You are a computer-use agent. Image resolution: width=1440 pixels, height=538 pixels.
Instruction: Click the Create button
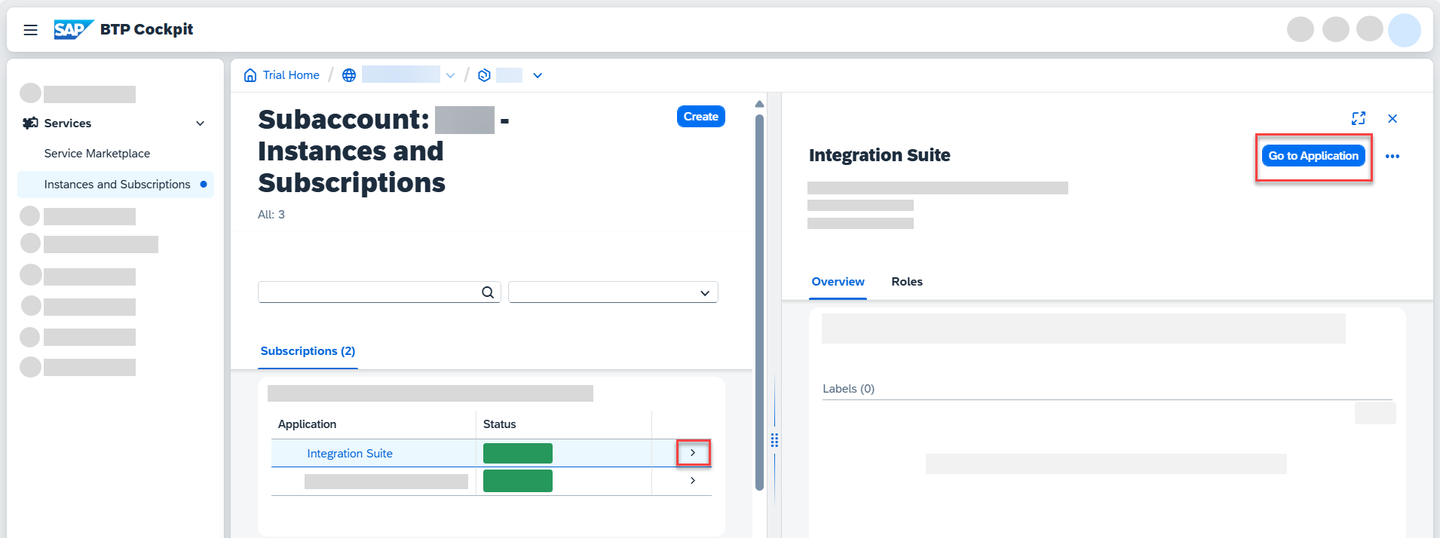click(701, 117)
